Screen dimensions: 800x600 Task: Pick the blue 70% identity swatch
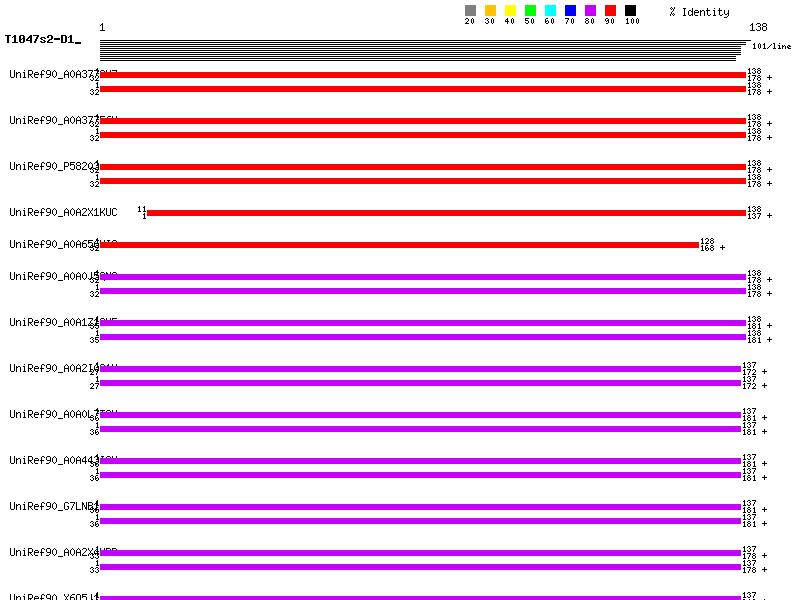570,11
